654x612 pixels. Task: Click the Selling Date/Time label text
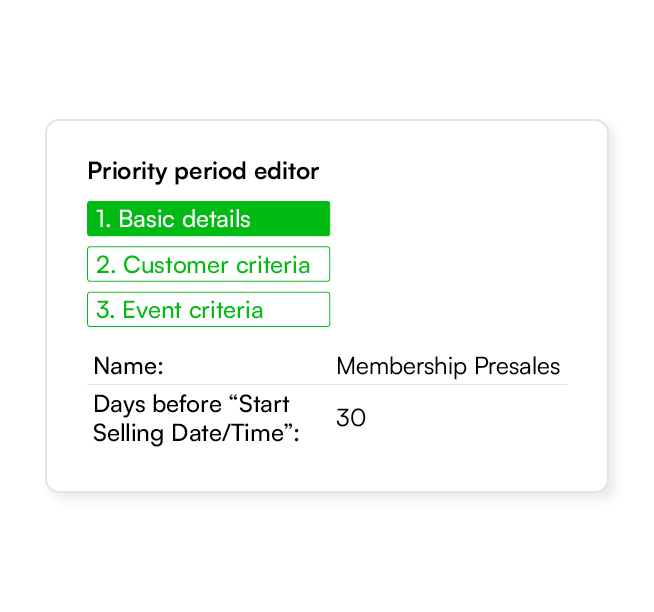pyautogui.click(x=196, y=433)
